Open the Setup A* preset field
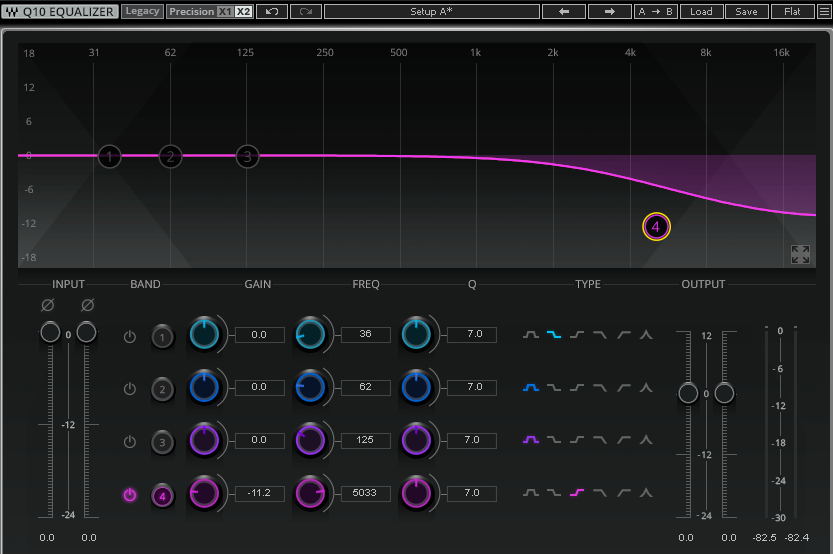 [431, 11]
